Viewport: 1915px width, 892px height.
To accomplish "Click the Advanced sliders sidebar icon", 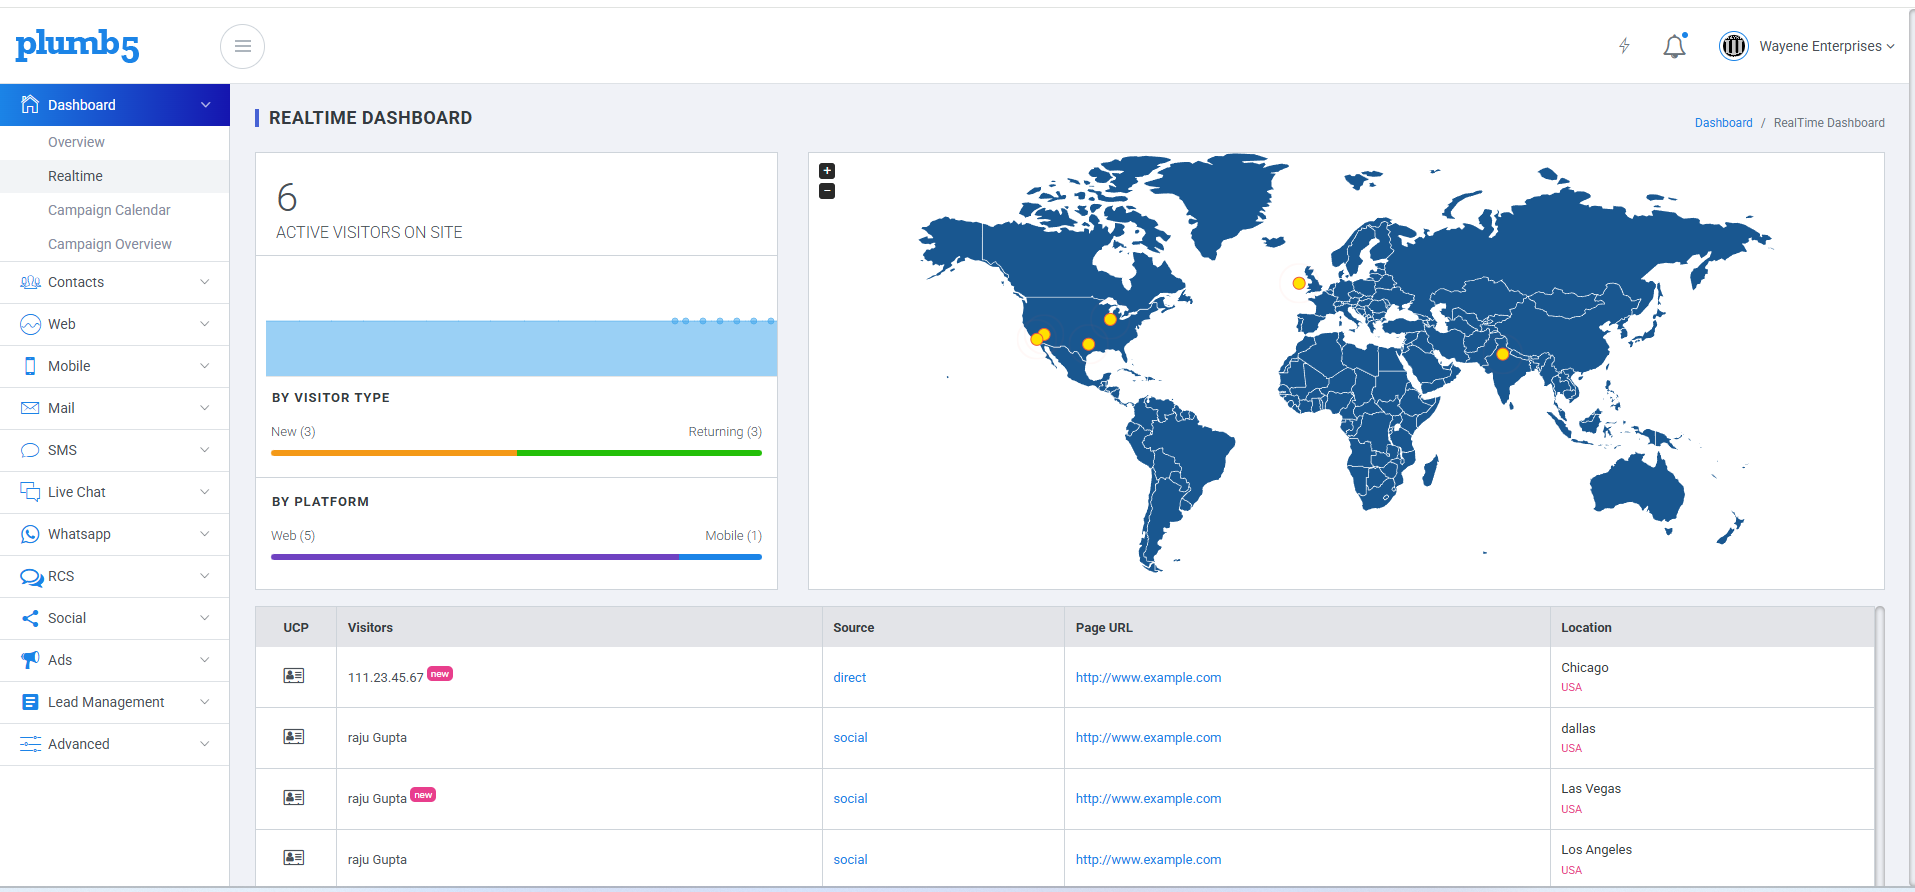I will tap(30, 744).
